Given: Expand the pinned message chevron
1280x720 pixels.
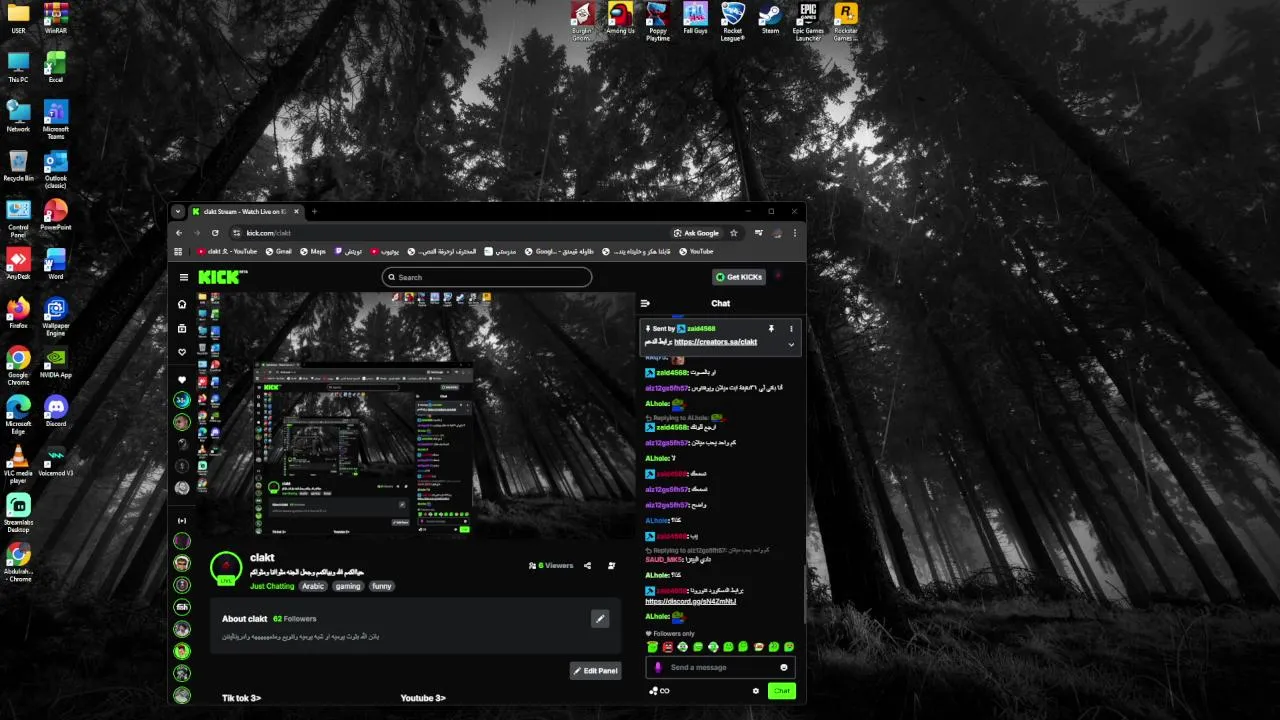Looking at the screenshot, I should (791, 344).
